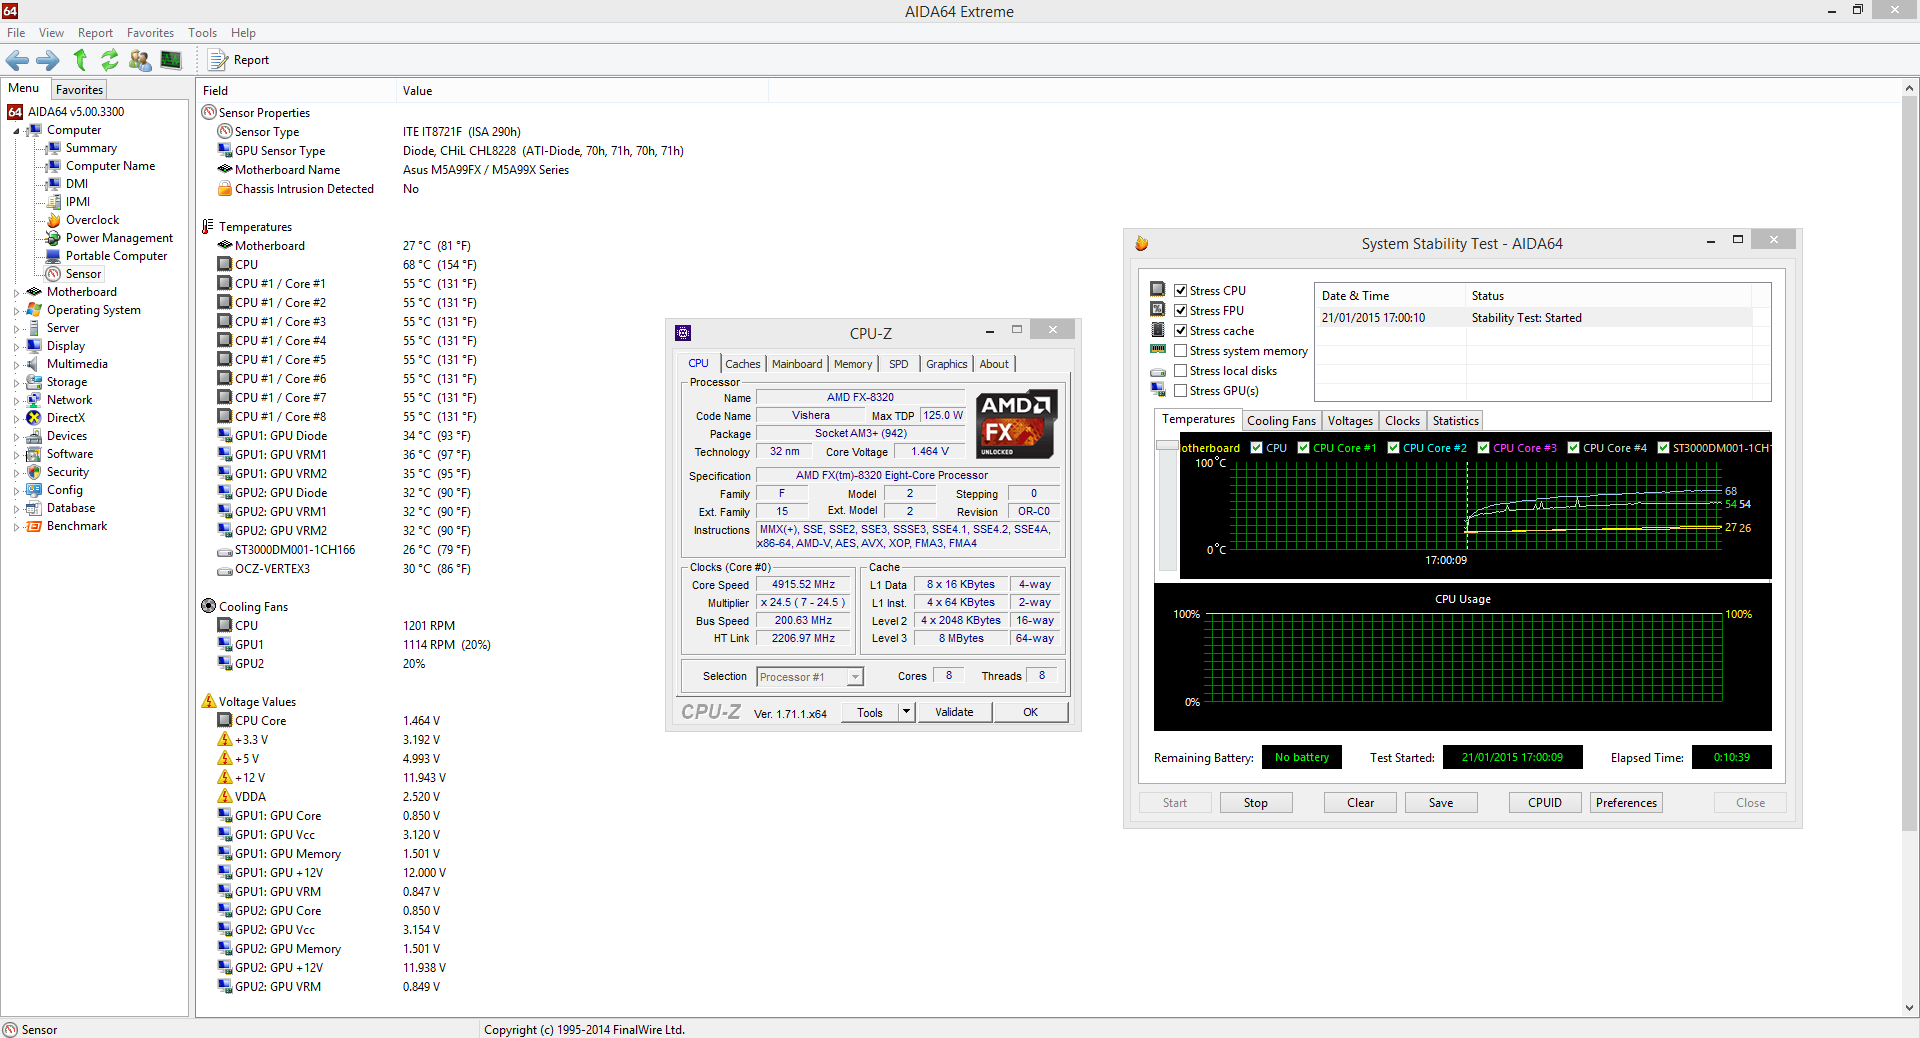Viewport: 1920px width, 1038px height.
Task: Click the CPUID button
Action: point(1545,803)
